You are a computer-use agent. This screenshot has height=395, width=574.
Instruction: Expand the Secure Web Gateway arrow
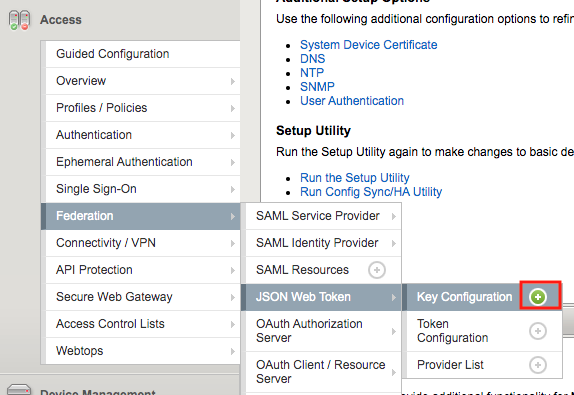(233, 298)
